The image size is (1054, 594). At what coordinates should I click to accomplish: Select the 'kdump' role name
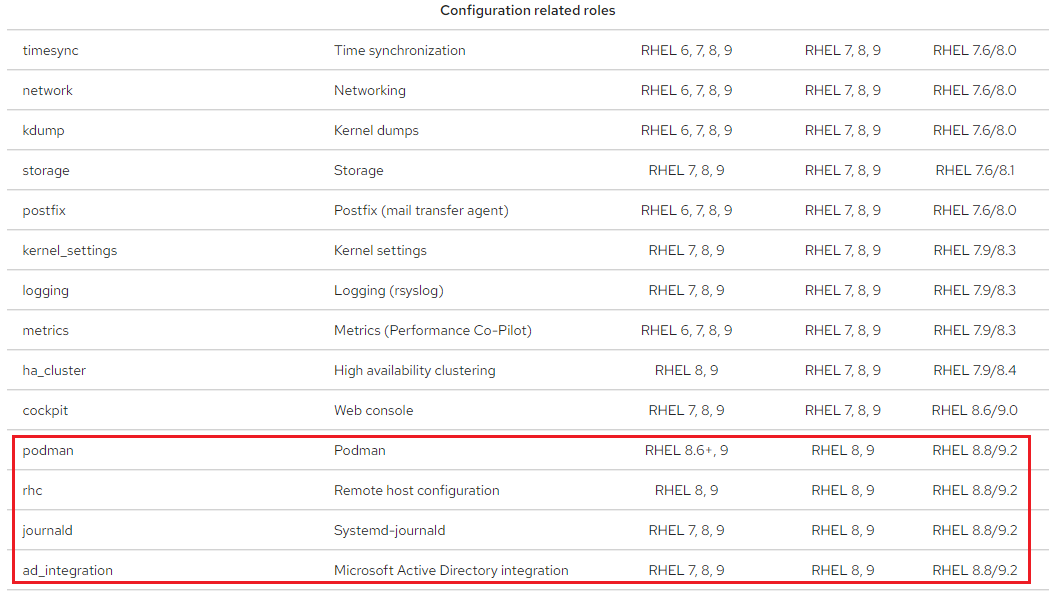pos(43,130)
